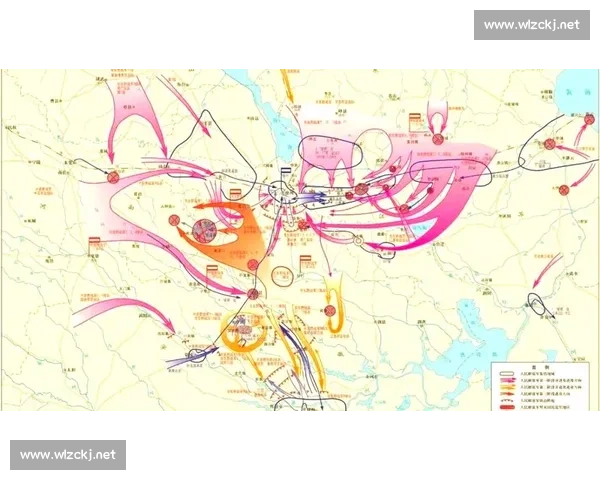Click the red striped flag icon at far left
This screenshot has width=600, height=480.
96,243
